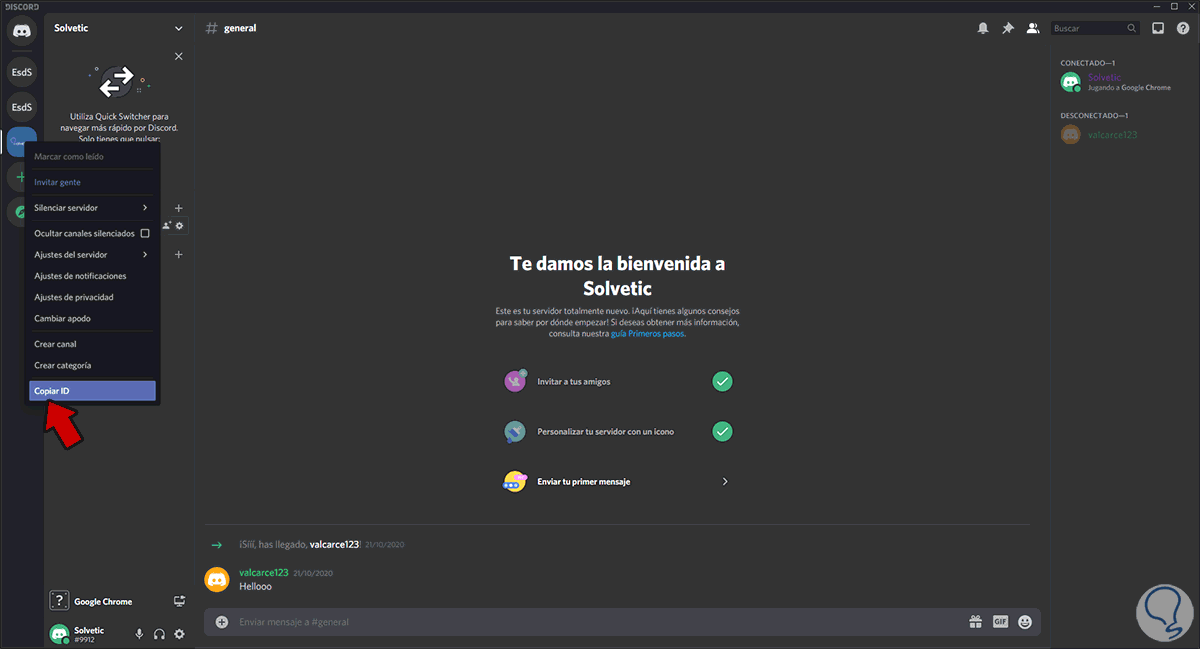Select Copiar ID menu entry

point(92,391)
